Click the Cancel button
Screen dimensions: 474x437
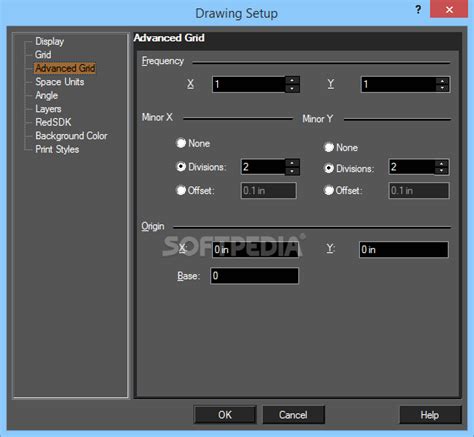(293, 415)
